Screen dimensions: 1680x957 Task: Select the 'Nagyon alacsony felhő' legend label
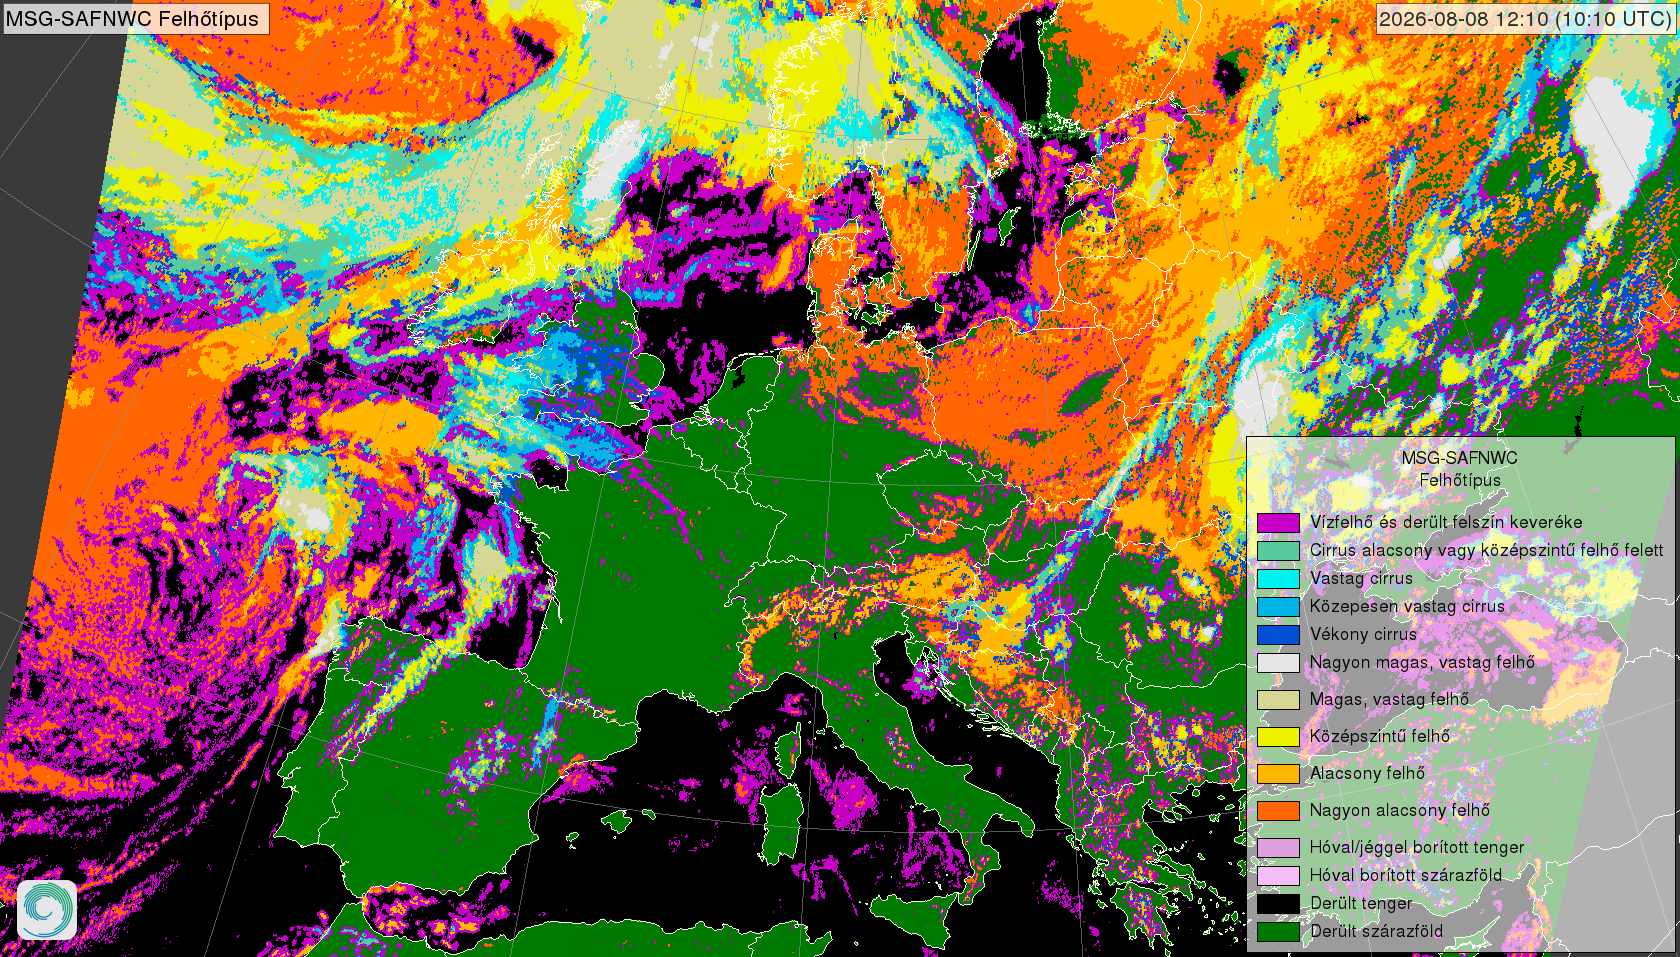(x=1400, y=810)
